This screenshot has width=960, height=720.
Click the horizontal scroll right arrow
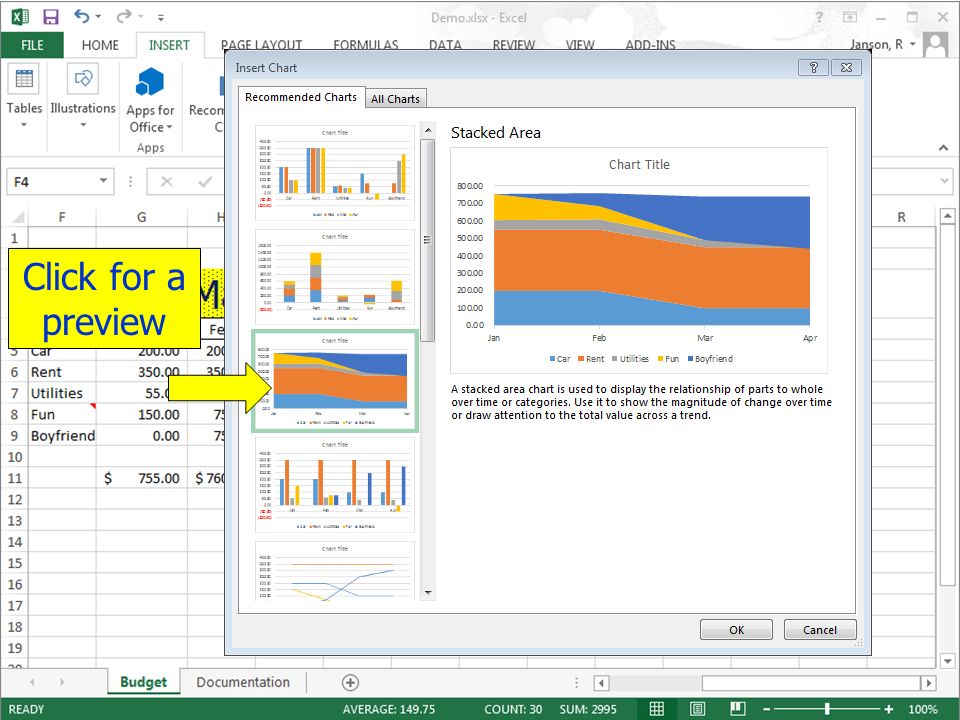pos(928,683)
